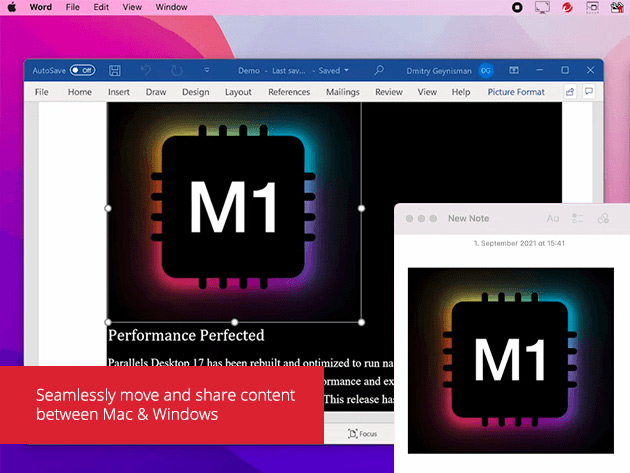
Task: Open Customize Quick Access Toolbar dropdown
Action: [207, 70]
